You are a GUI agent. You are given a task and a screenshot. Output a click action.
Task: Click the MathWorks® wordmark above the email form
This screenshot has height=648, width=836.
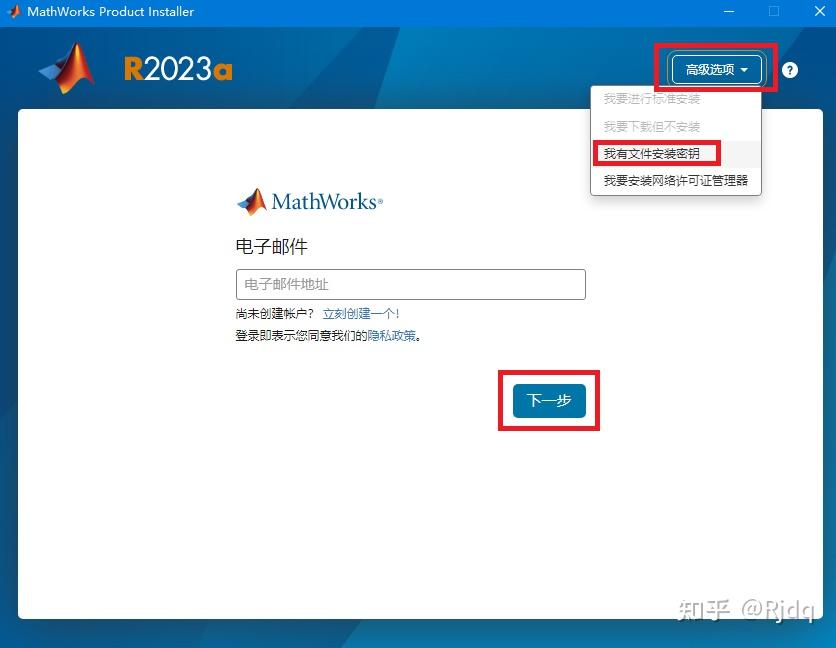coord(321,202)
